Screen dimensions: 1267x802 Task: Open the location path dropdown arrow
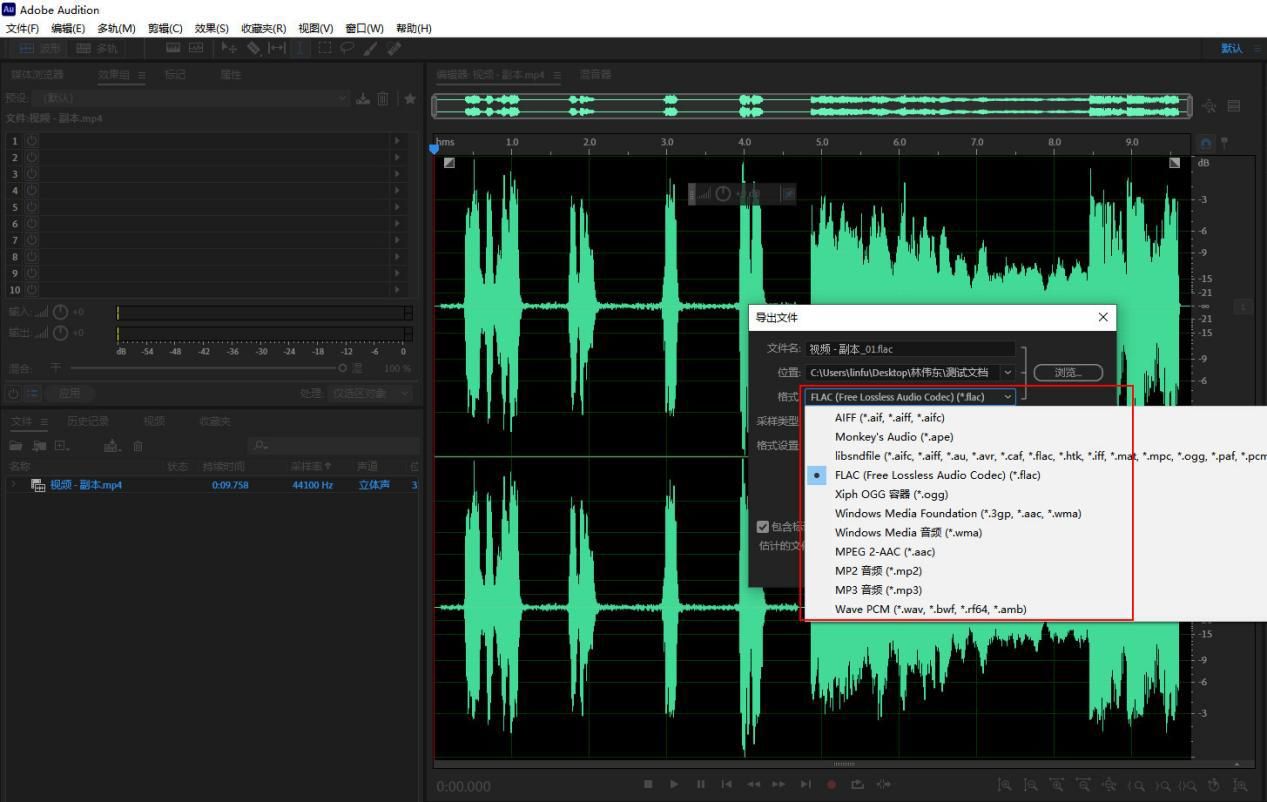pos(1007,372)
